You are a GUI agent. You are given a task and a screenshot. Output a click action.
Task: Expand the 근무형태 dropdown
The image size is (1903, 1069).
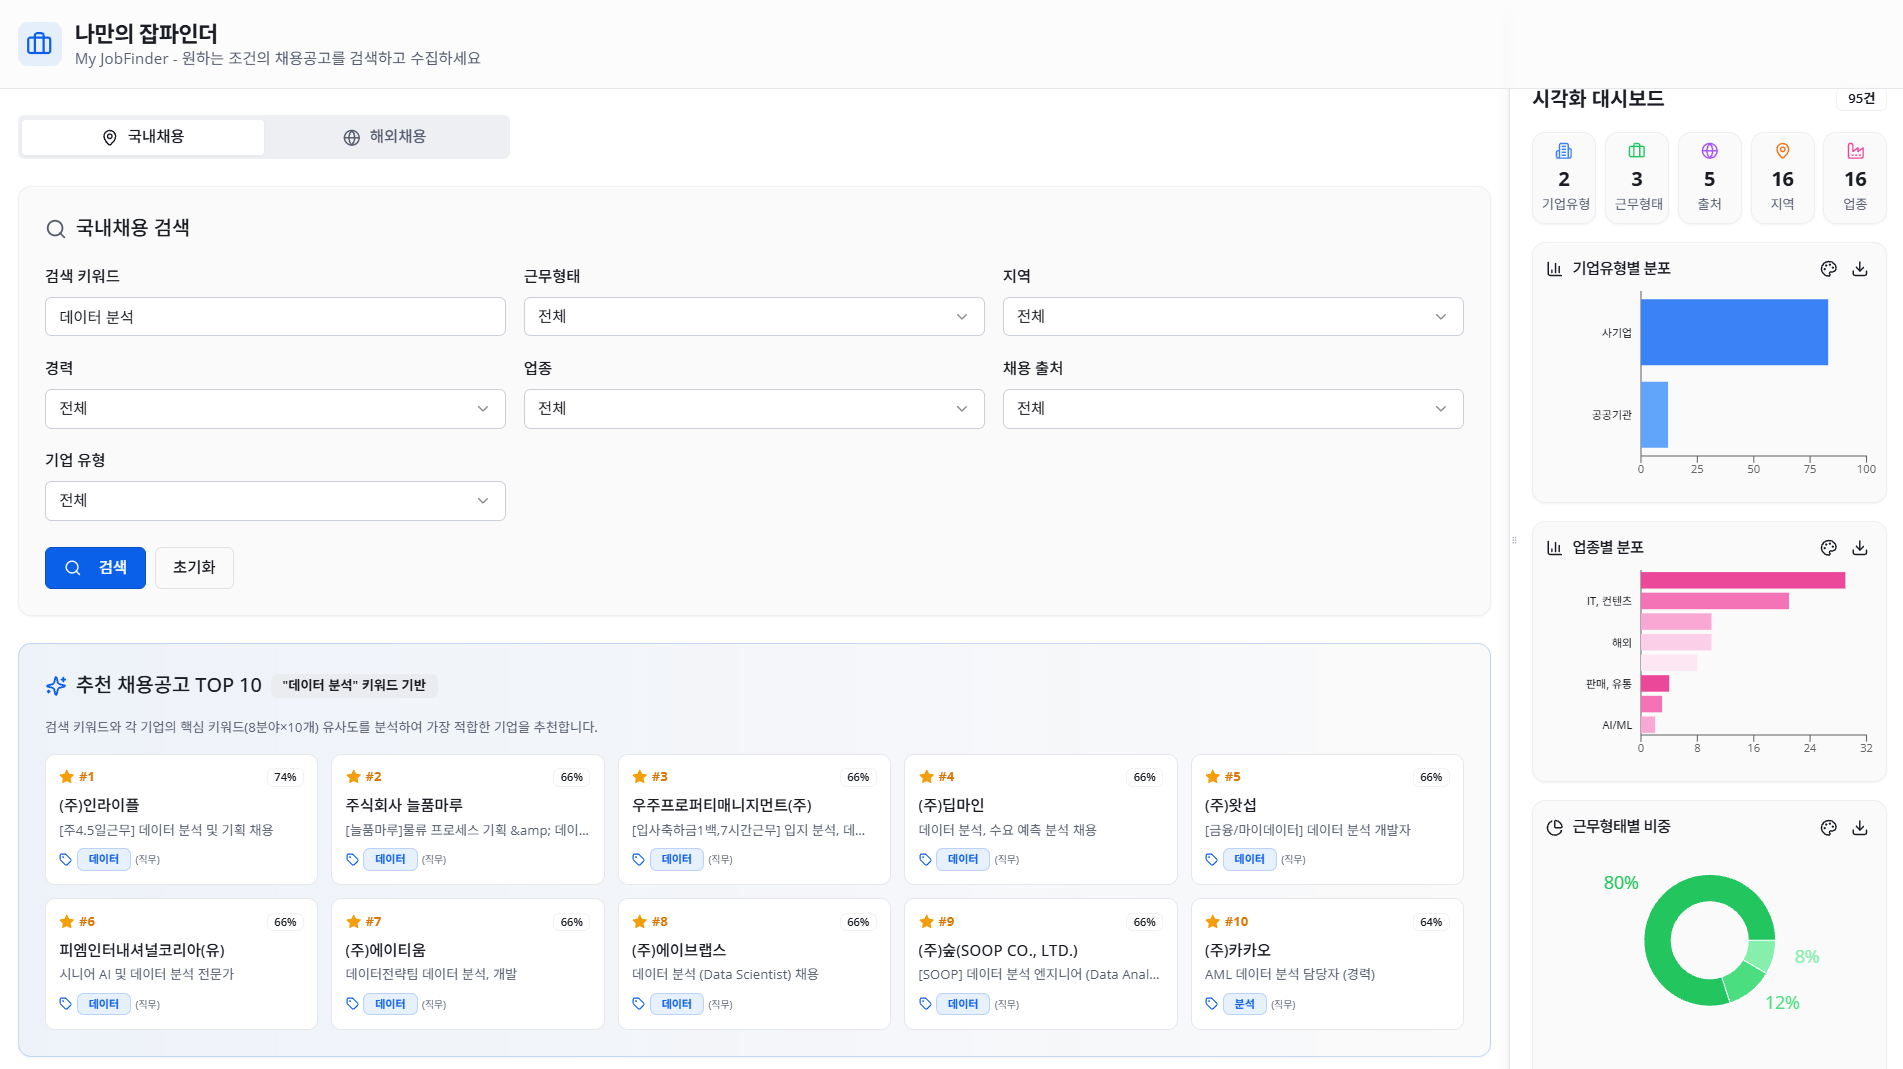[x=753, y=317]
